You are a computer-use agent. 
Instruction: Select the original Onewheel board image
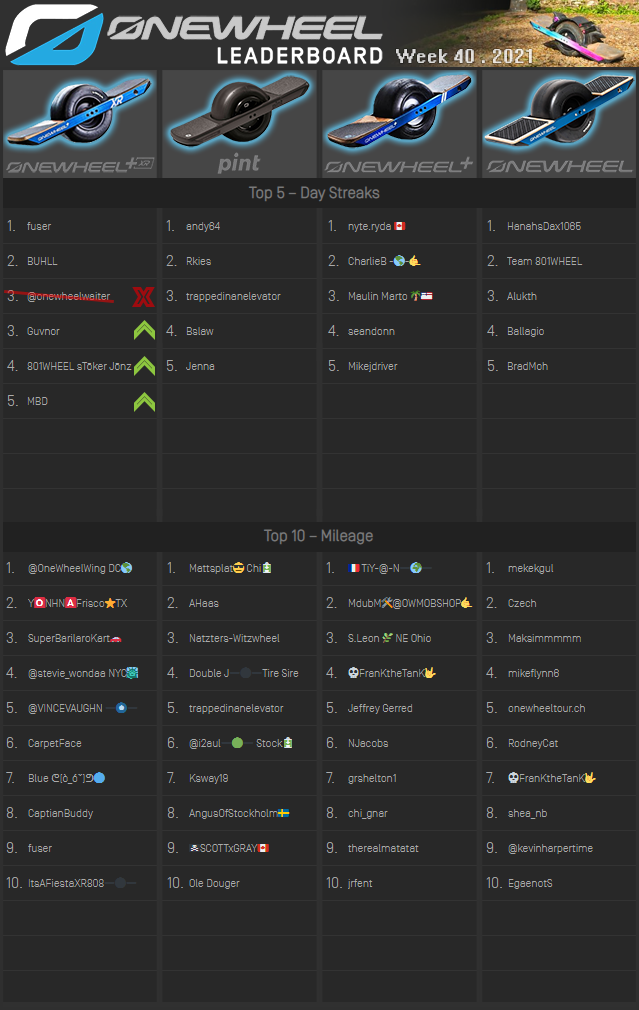coord(558,123)
